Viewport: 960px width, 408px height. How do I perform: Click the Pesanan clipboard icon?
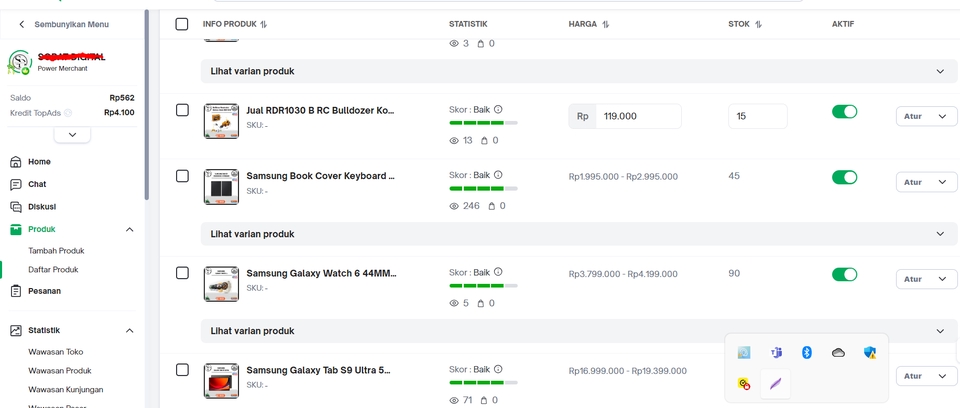[x=16, y=292]
